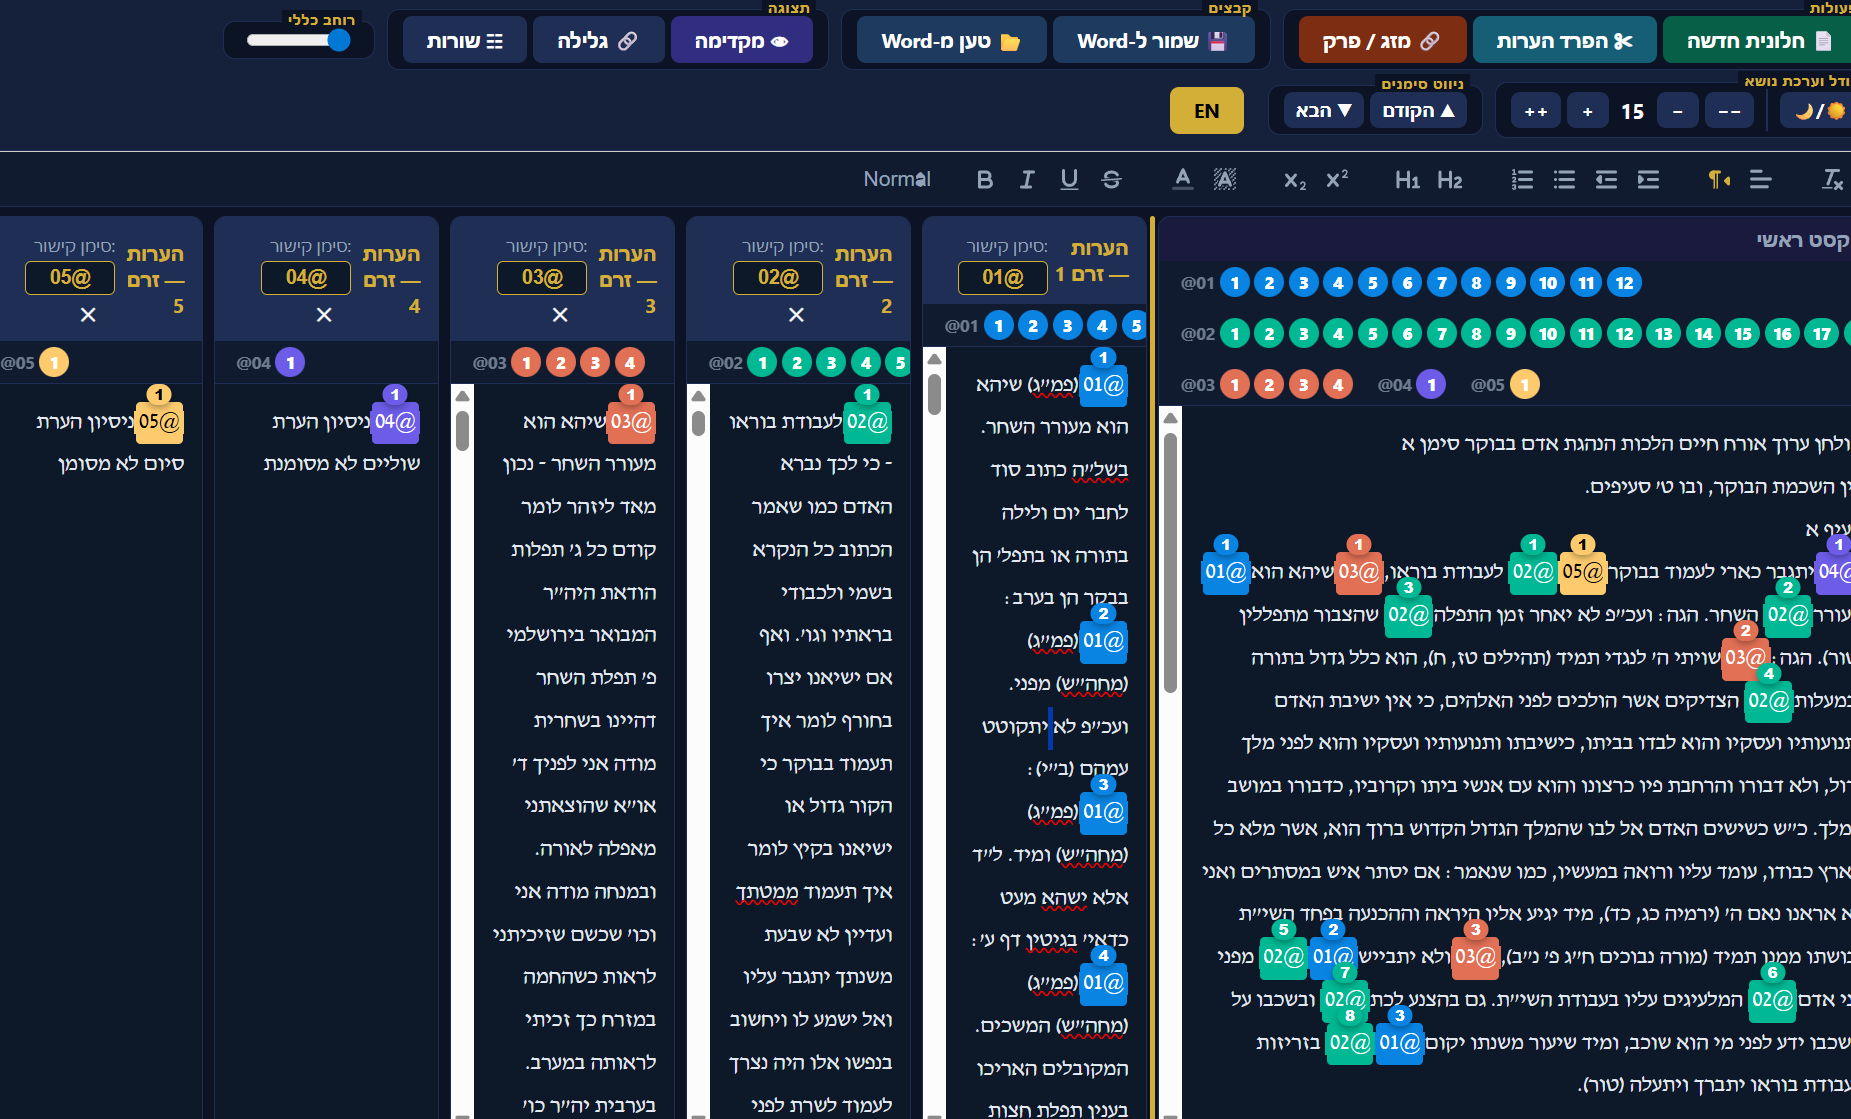Adjust the רוחב כללי width slider
Screen dimensions: 1851x1119
tap(298, 40)
